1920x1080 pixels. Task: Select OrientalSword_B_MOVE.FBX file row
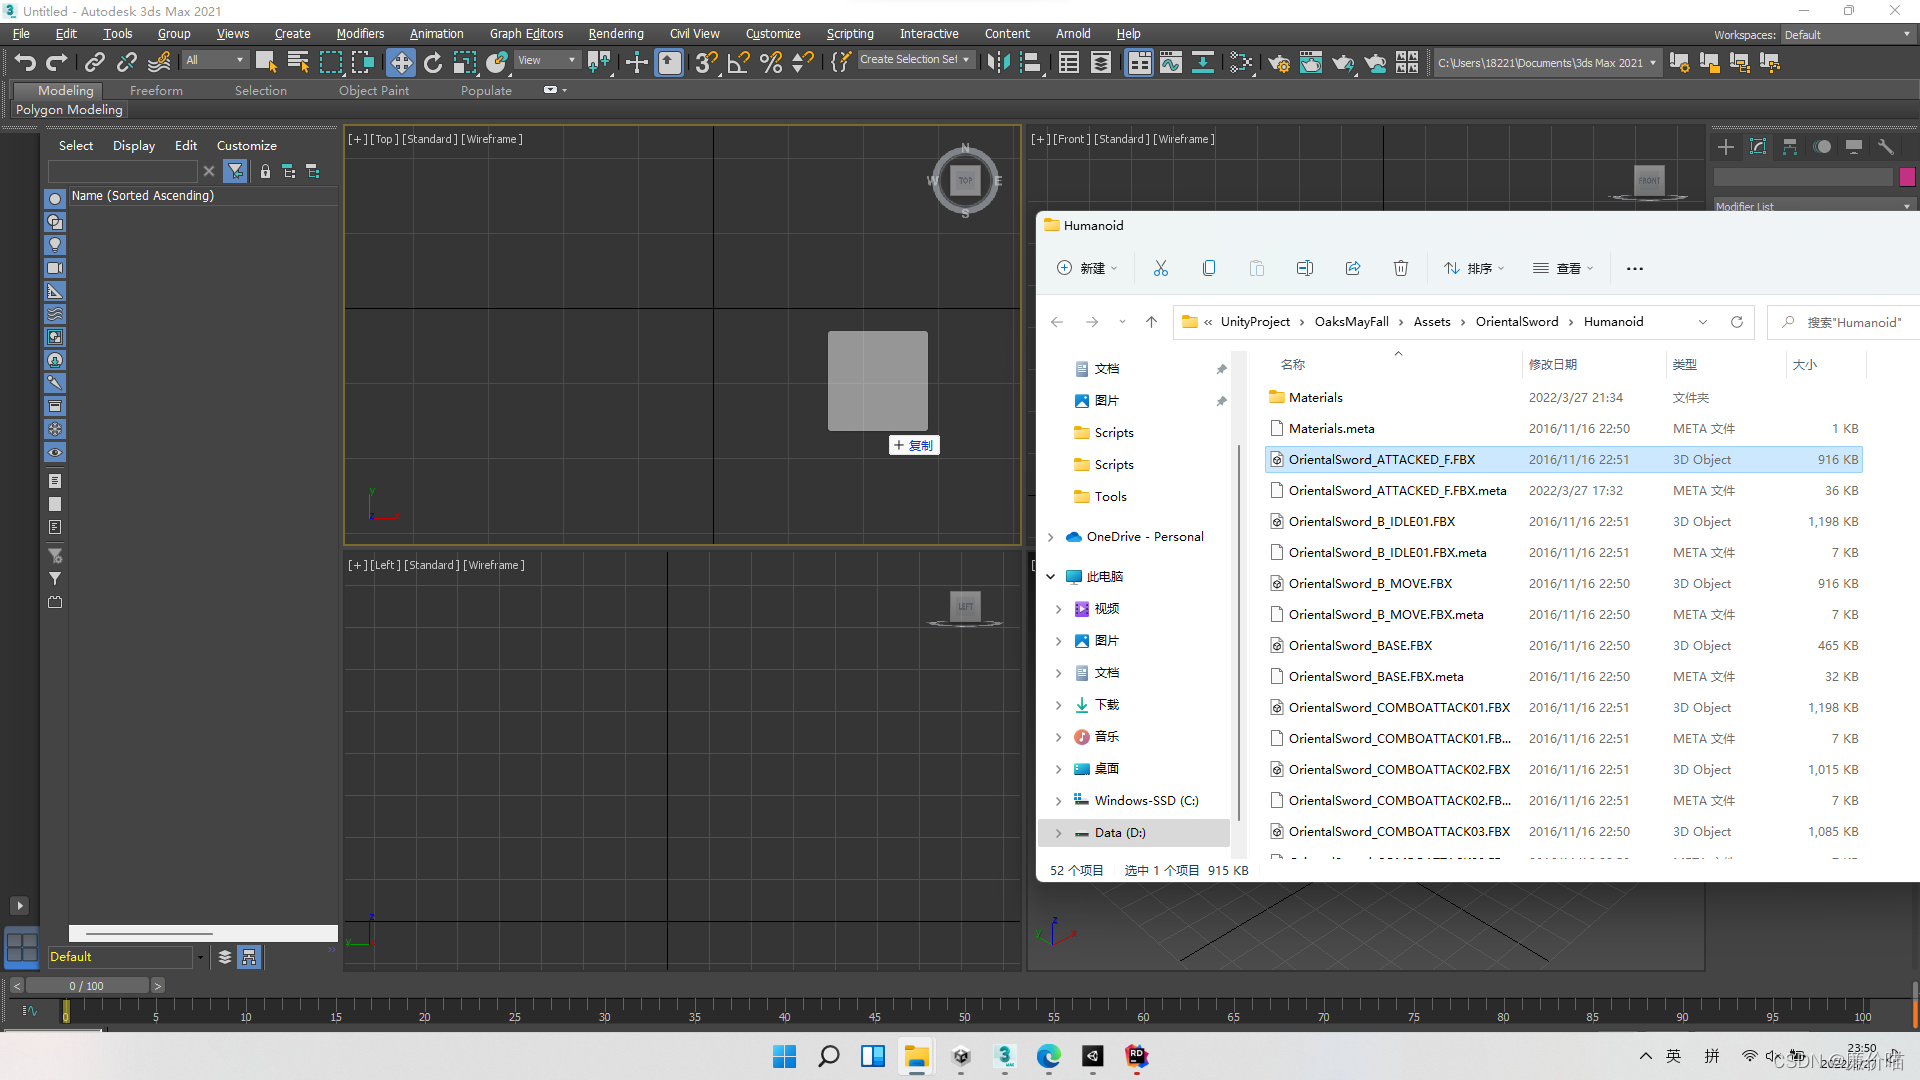[1563, 584]
